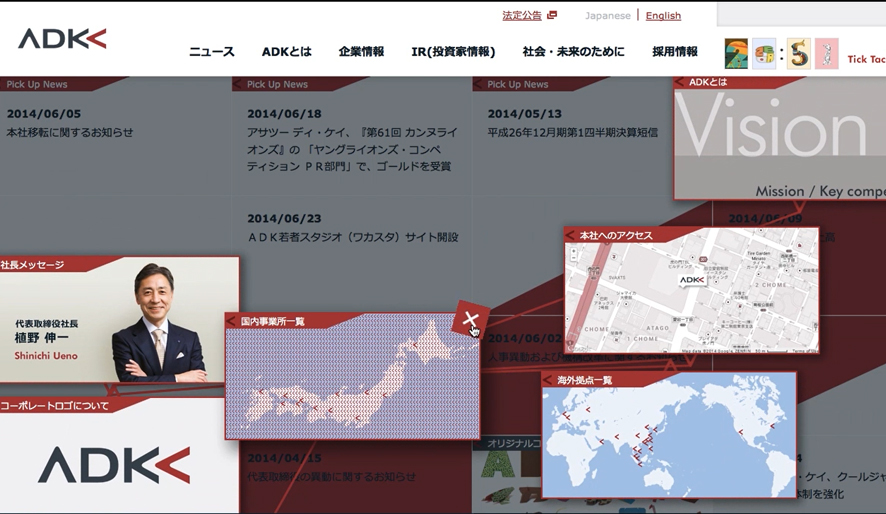886x514 pixels.
Task: Click the 2014/06/23 date text
Action: [284, 219]
